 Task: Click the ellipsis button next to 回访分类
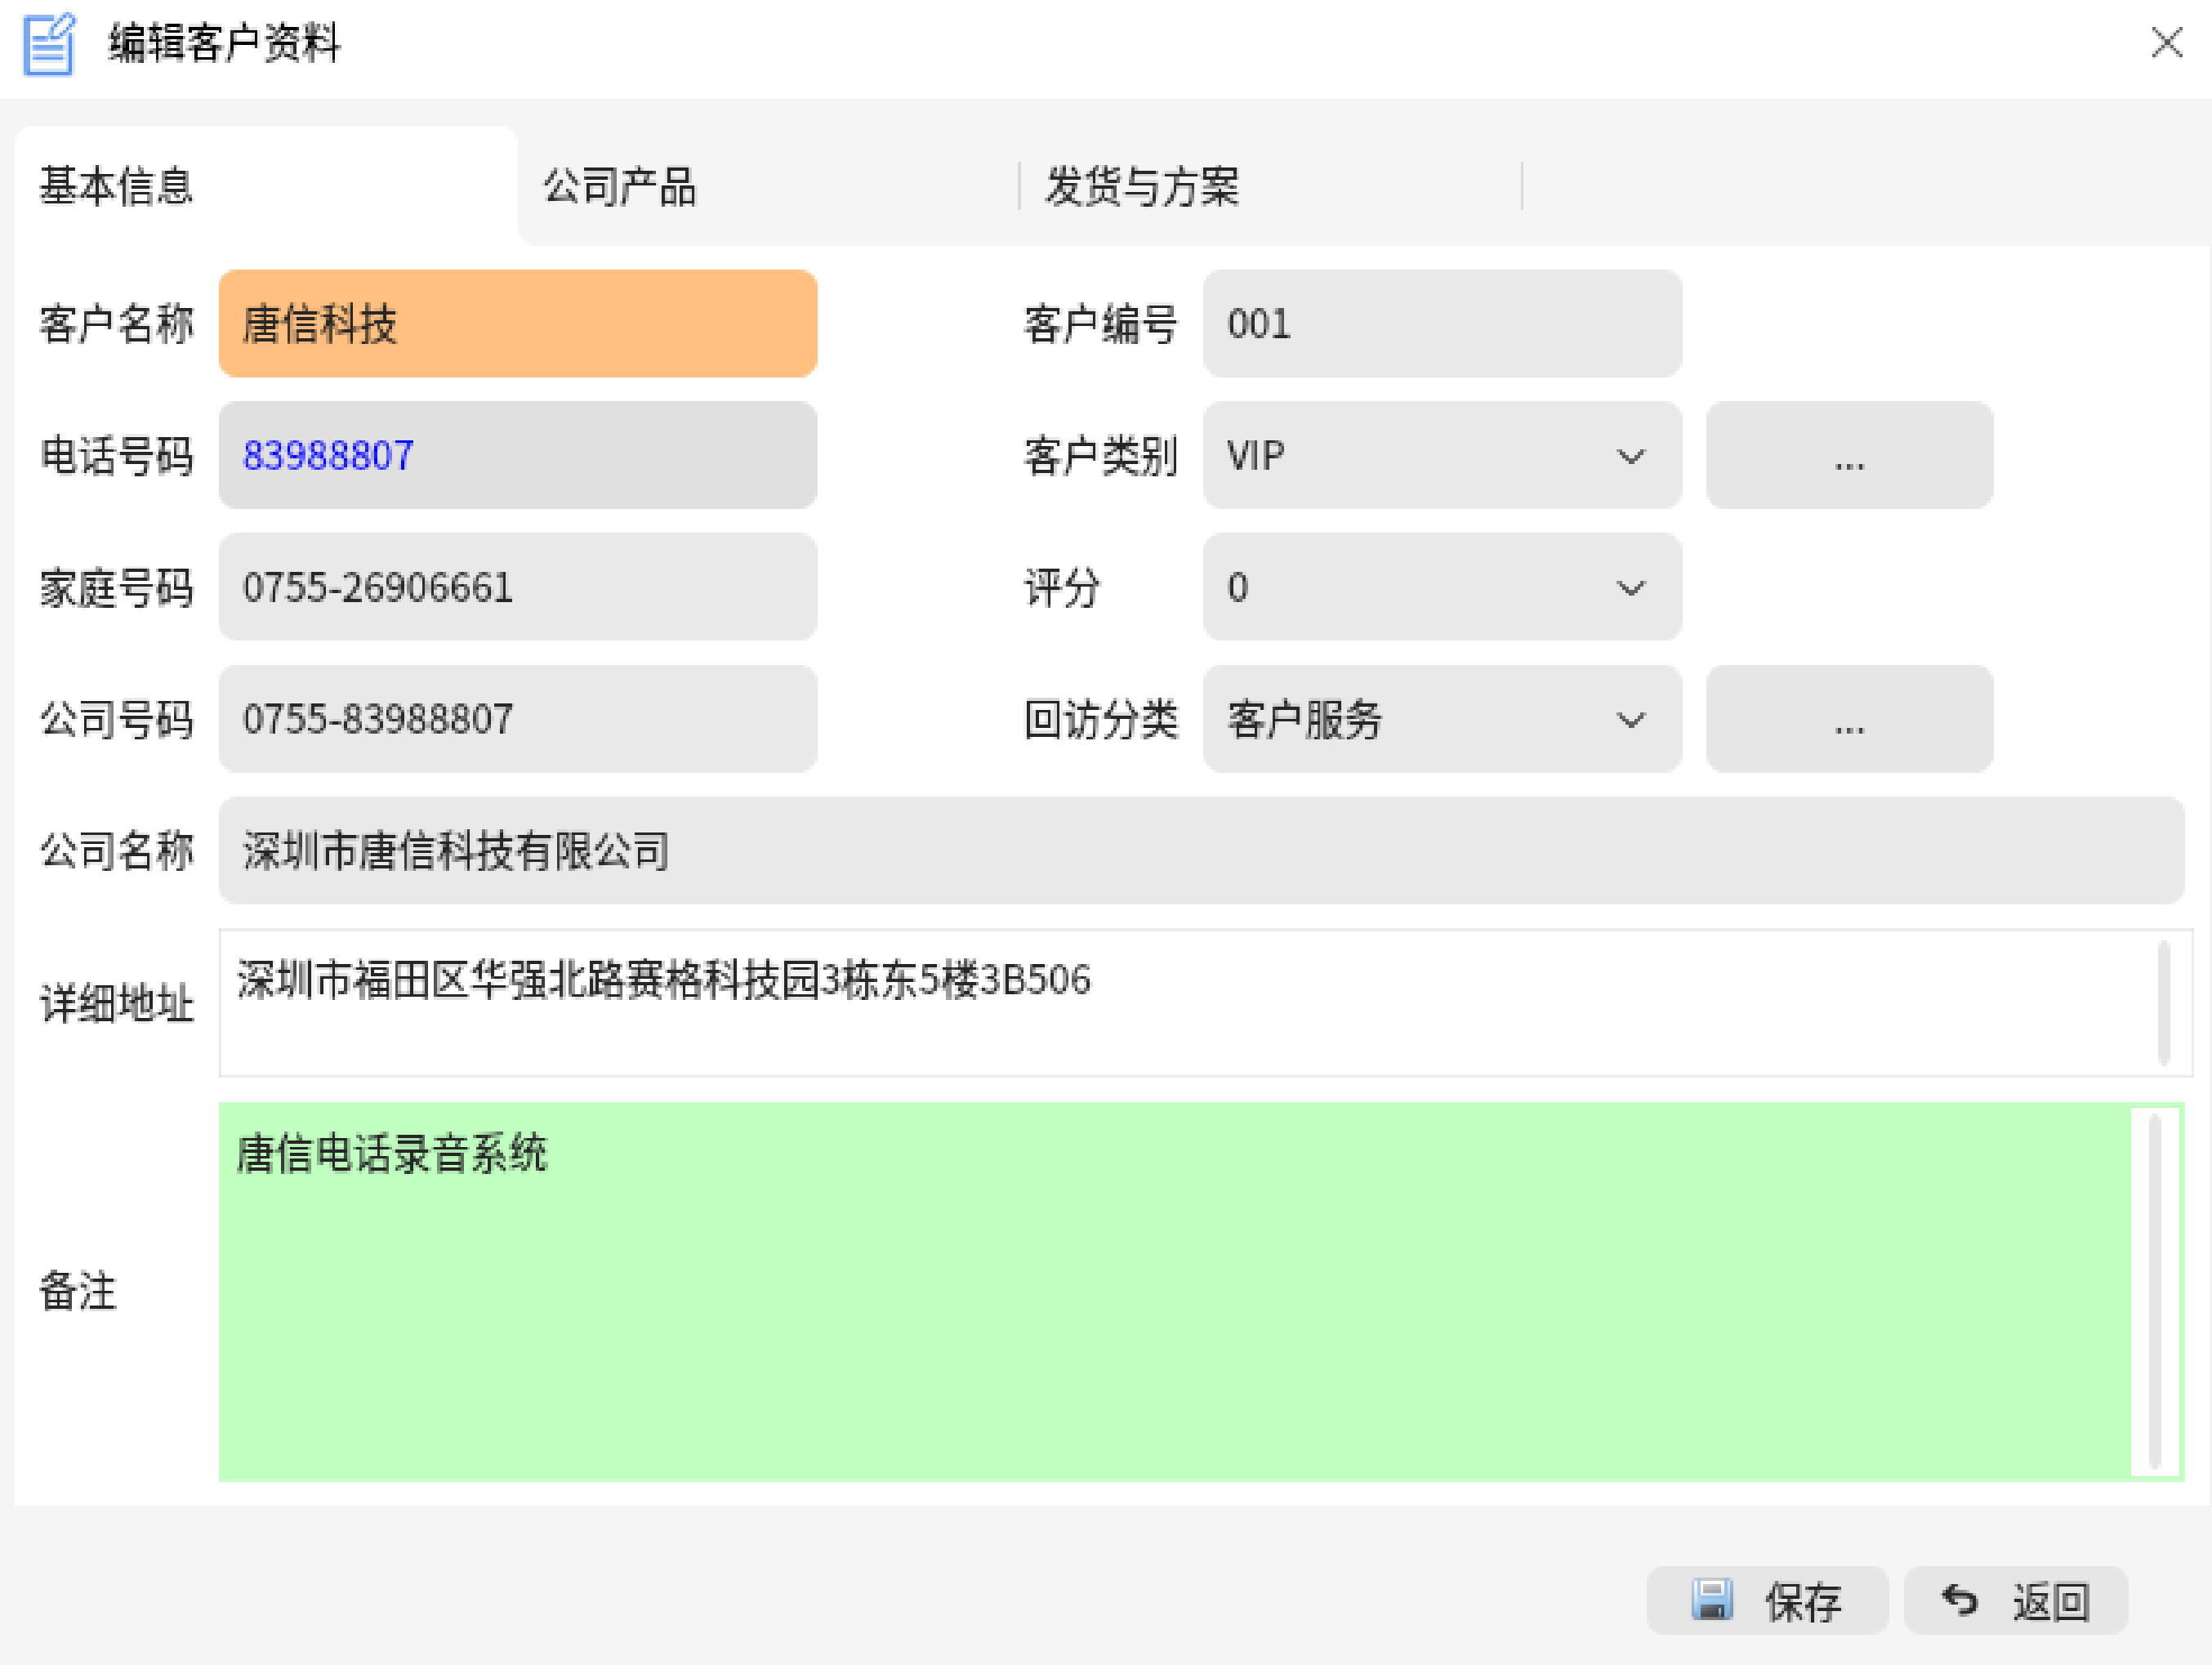tap(1849, 719)
